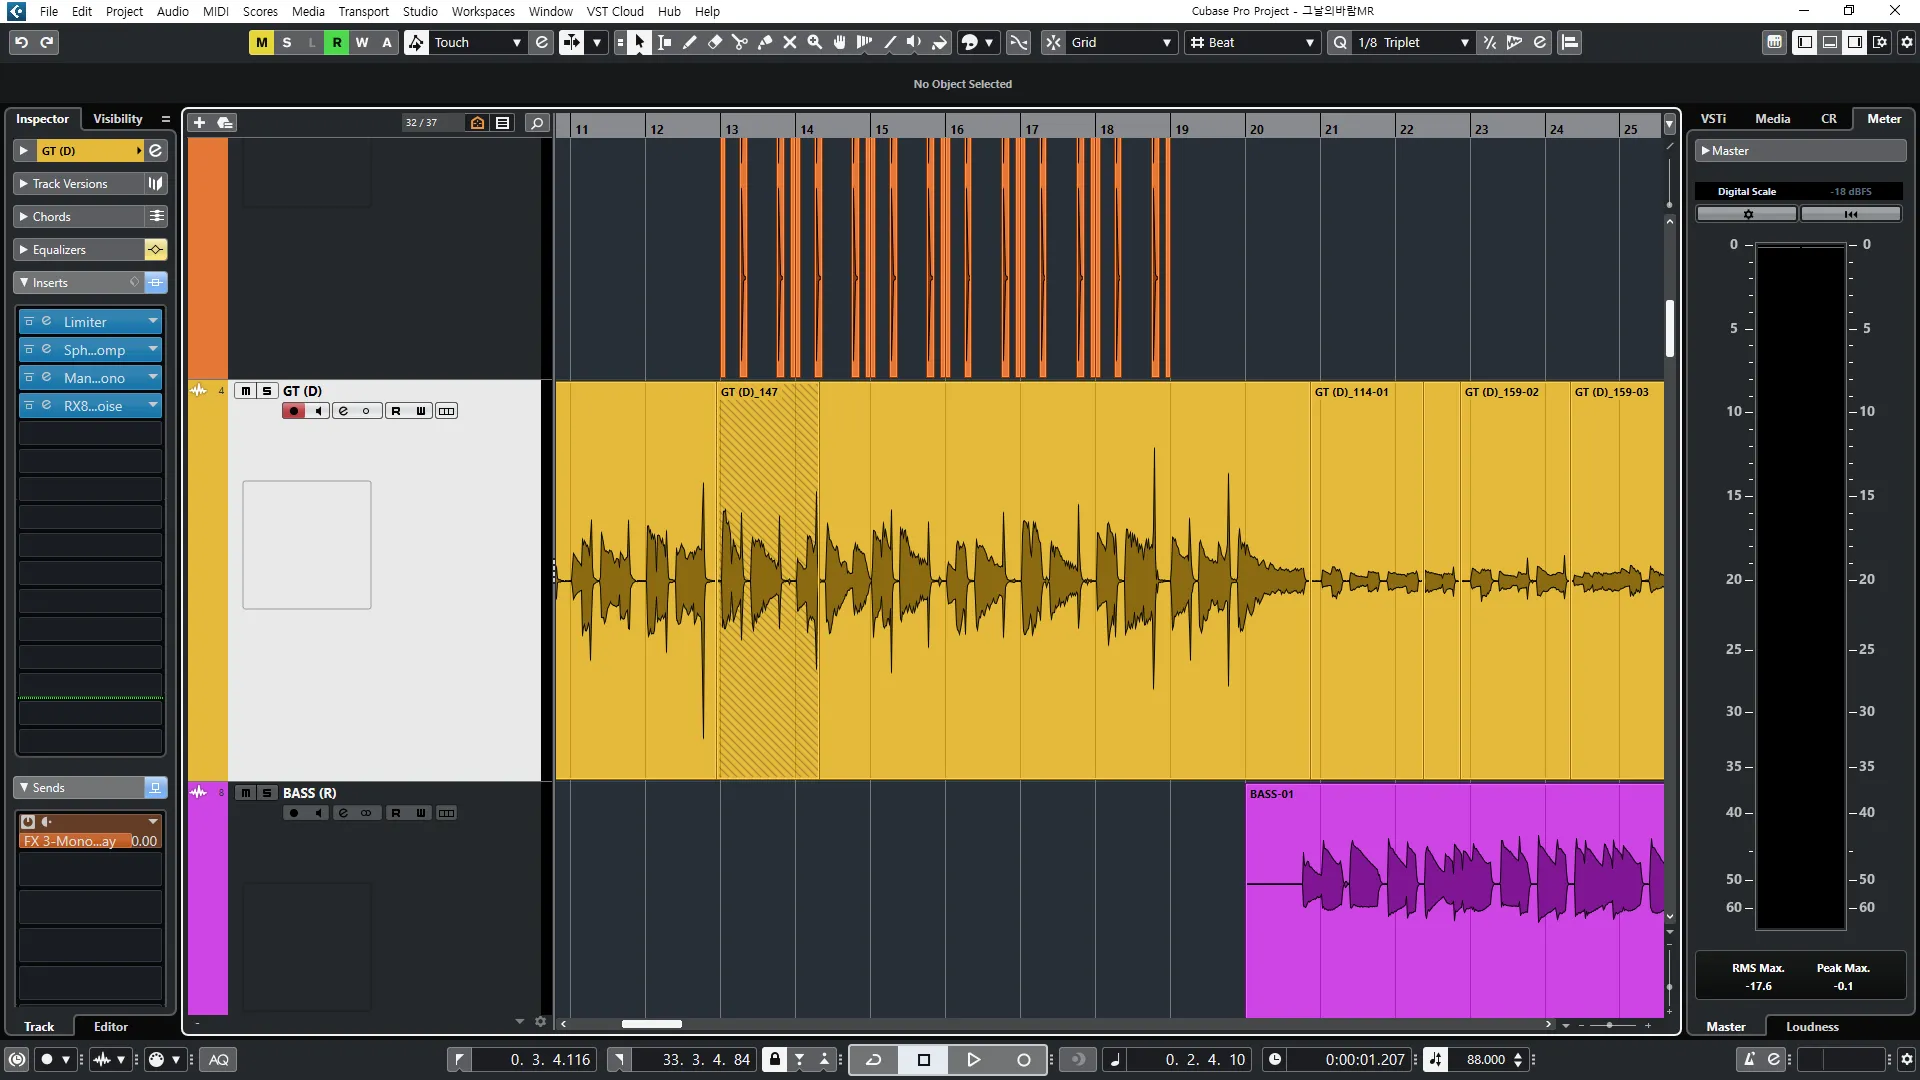Expand the Track Versions inspector section
1920x1080 pixels.
coord(79,183)
